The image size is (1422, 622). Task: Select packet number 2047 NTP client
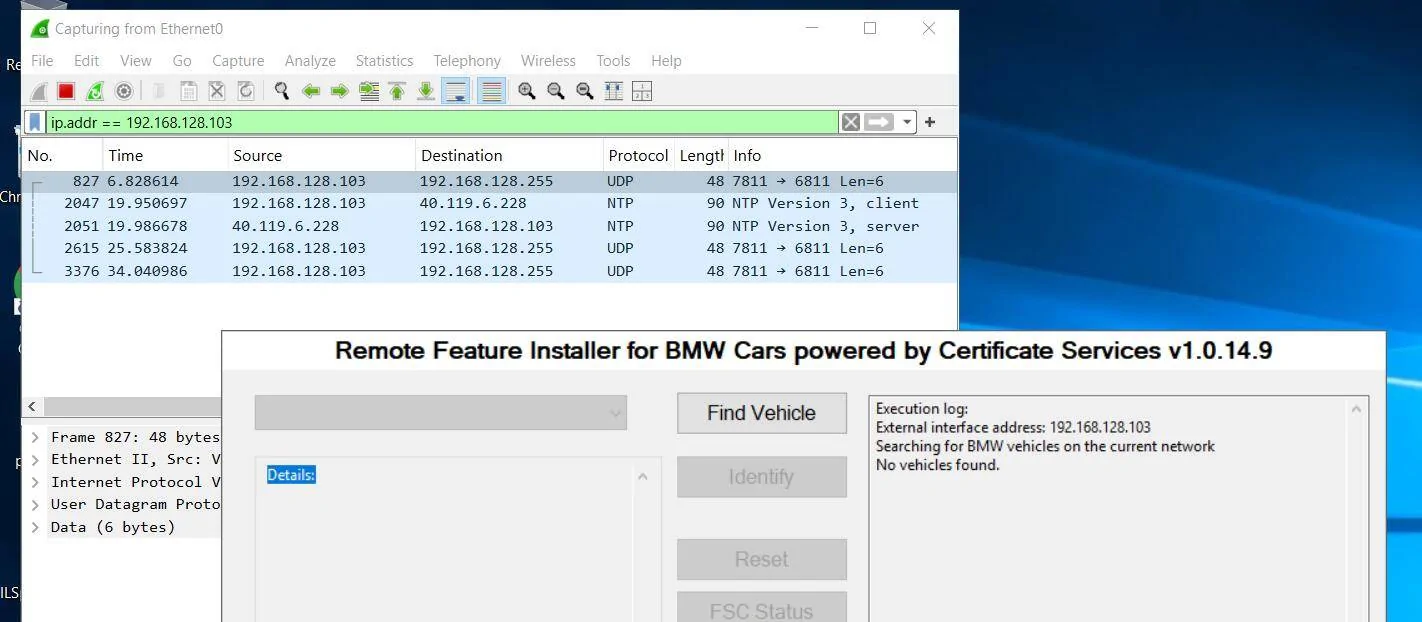489,203
